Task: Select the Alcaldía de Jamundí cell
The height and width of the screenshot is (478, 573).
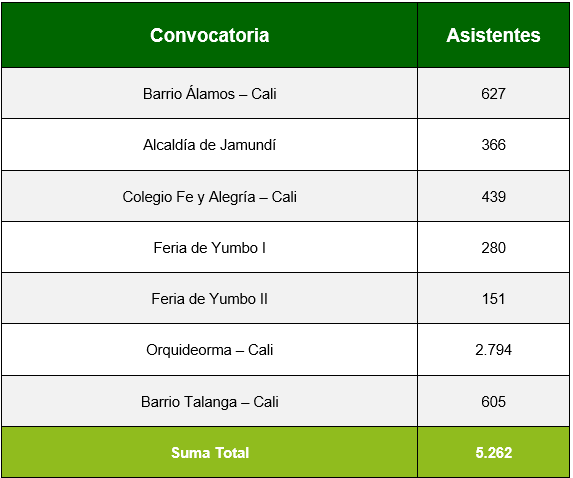Action: pyautogui.click(x=209, y=145)
